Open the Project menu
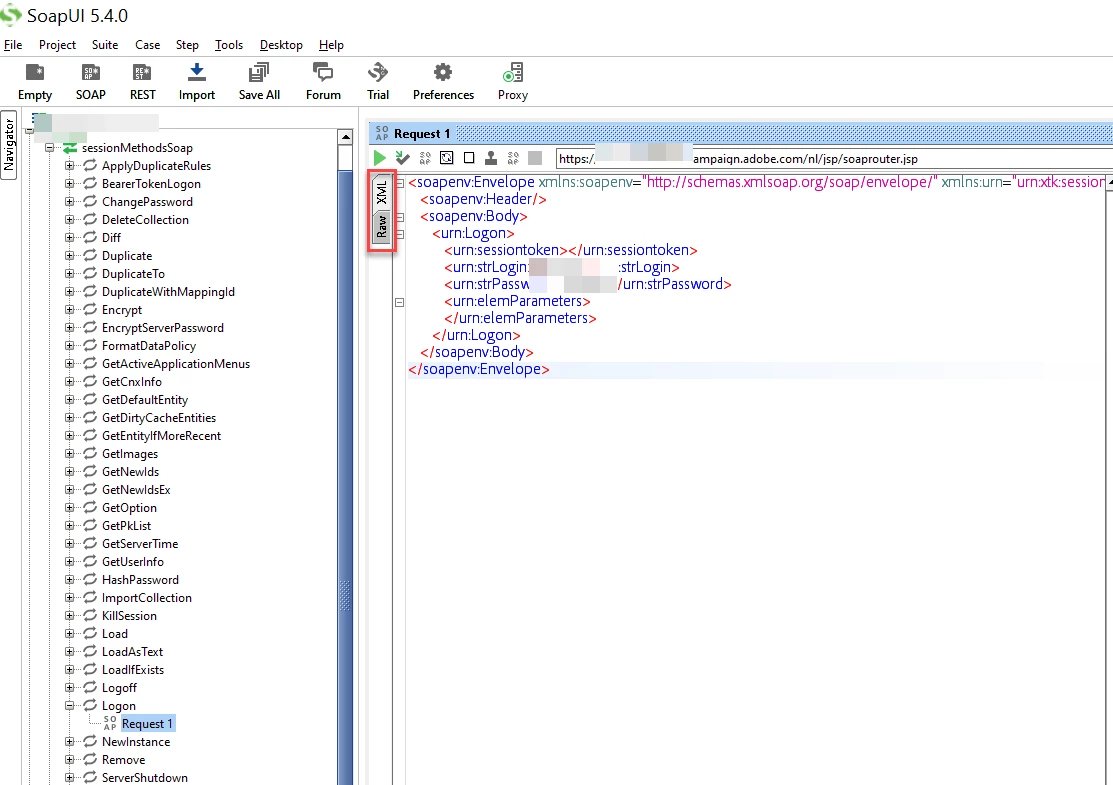Viewport: 1113px width, 785px height. click(x=57, y=45)
